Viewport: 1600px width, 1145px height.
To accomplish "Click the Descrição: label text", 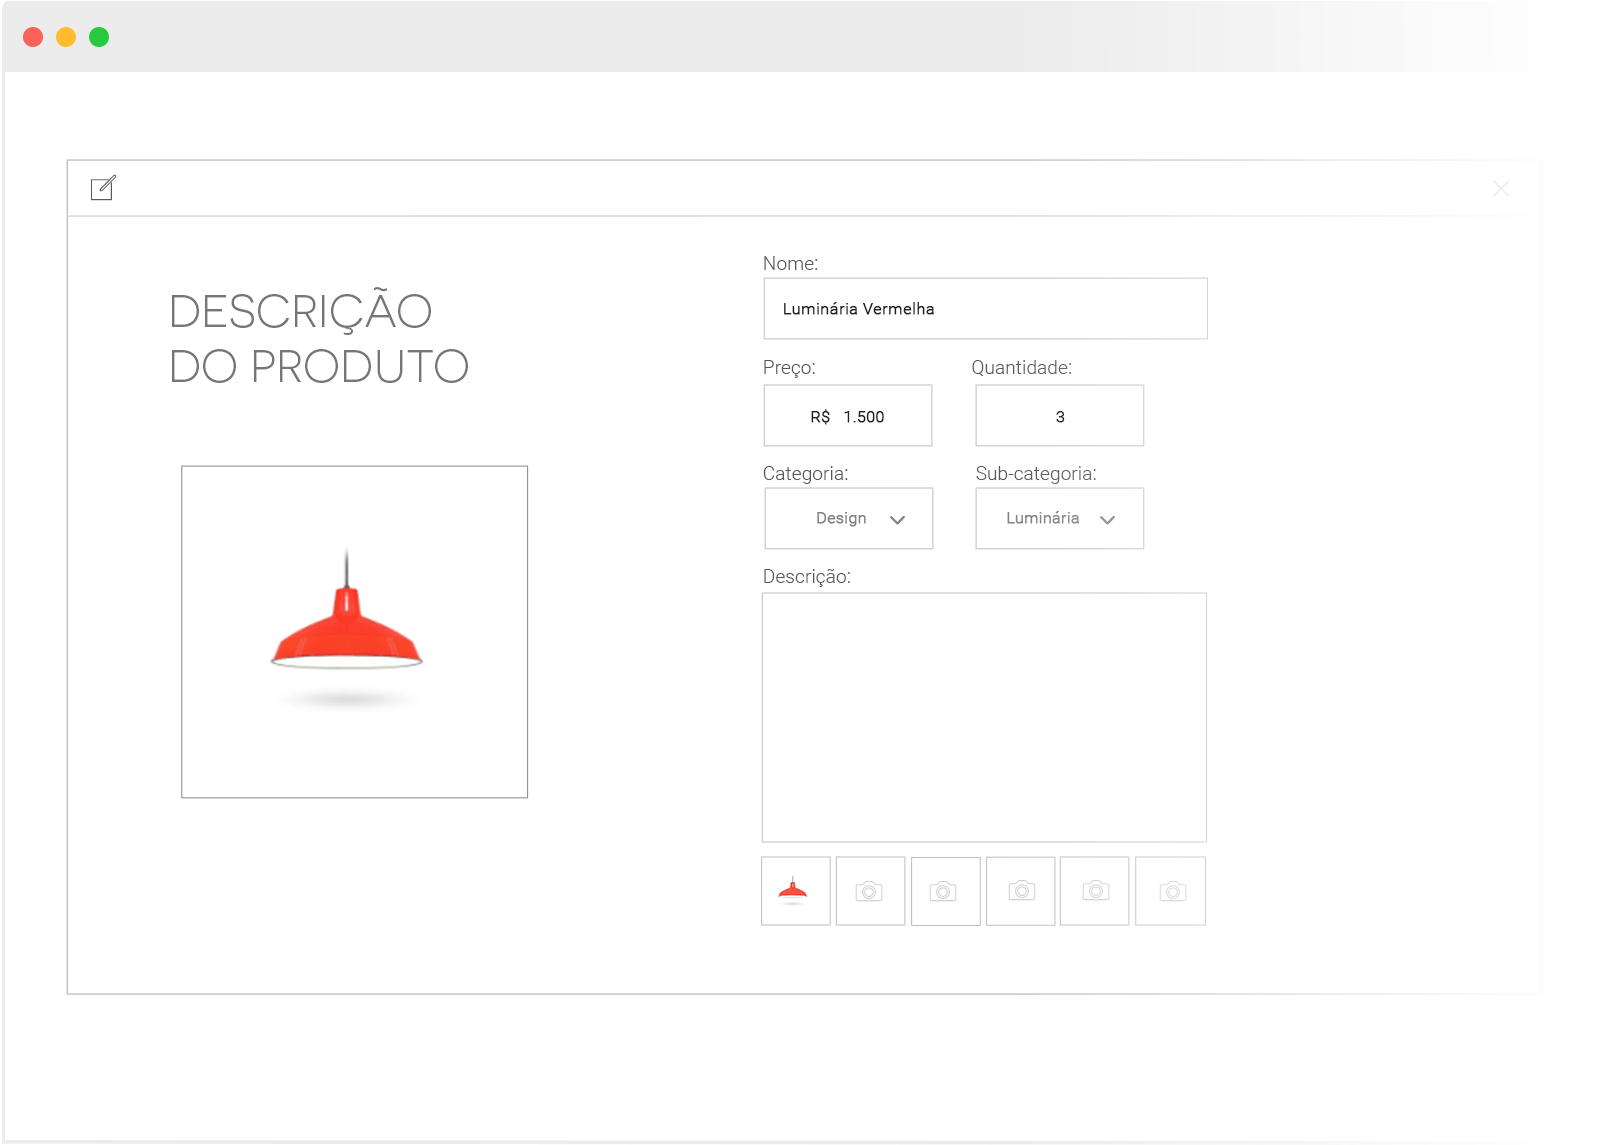I will [806, 577].
